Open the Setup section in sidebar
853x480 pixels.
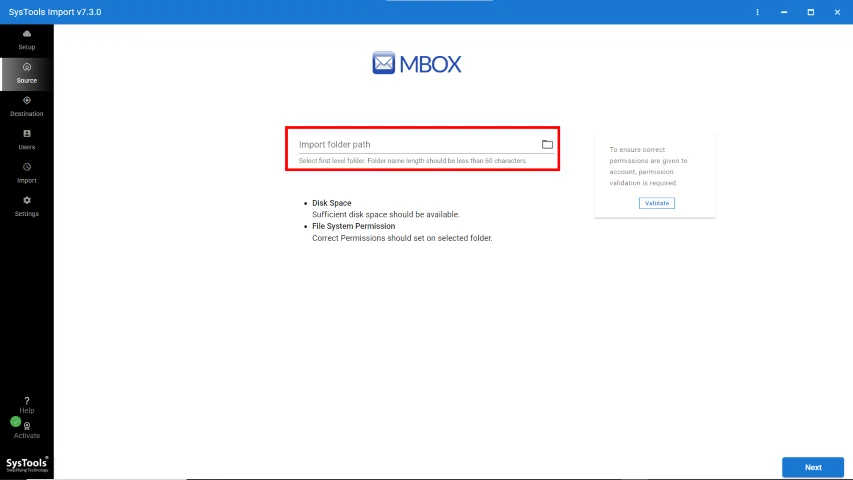click(27, 40)
